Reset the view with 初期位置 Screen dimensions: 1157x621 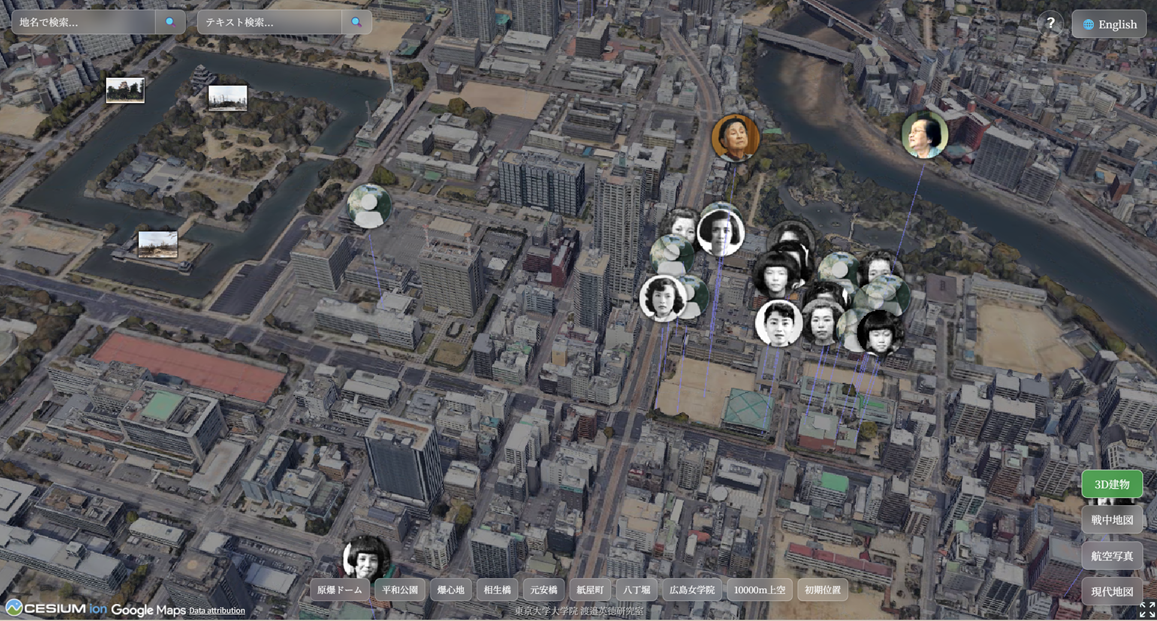823,590
